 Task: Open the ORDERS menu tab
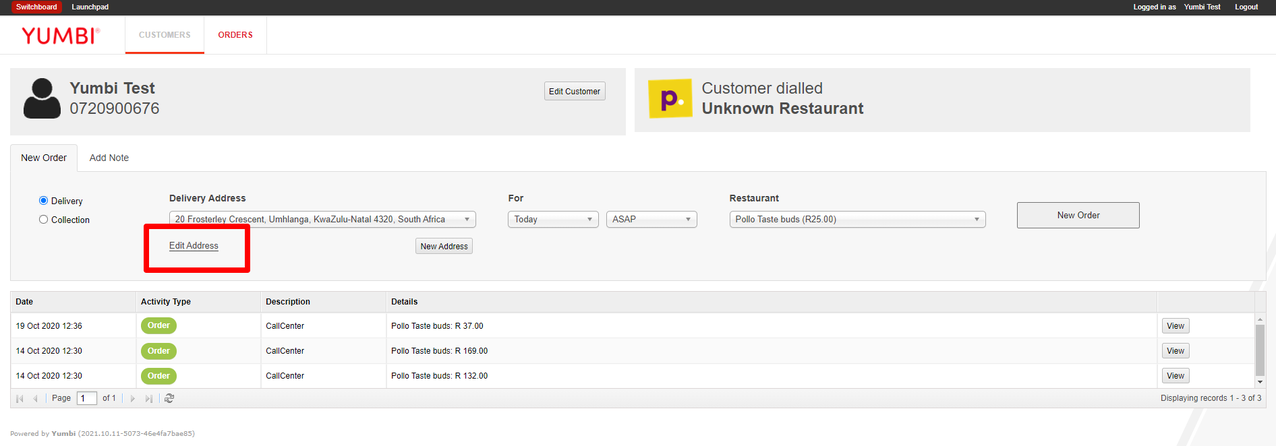click(x=235, y=35)
